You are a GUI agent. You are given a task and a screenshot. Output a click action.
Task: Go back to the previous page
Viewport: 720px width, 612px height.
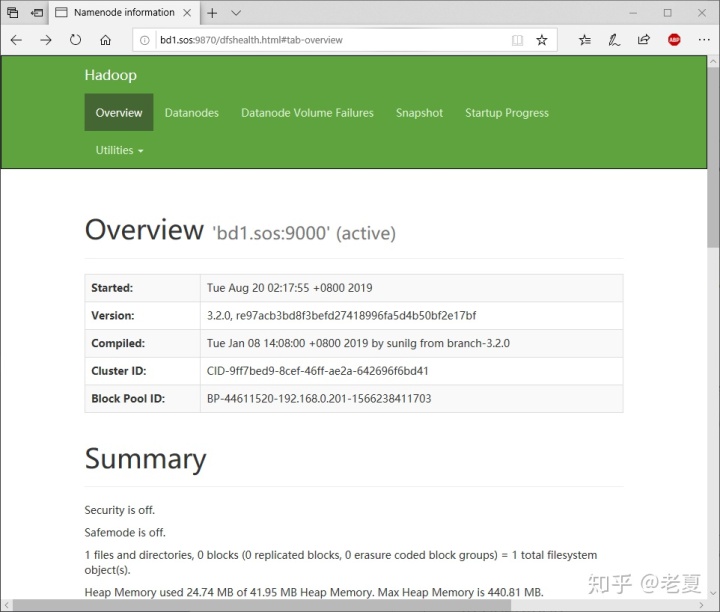16,40
